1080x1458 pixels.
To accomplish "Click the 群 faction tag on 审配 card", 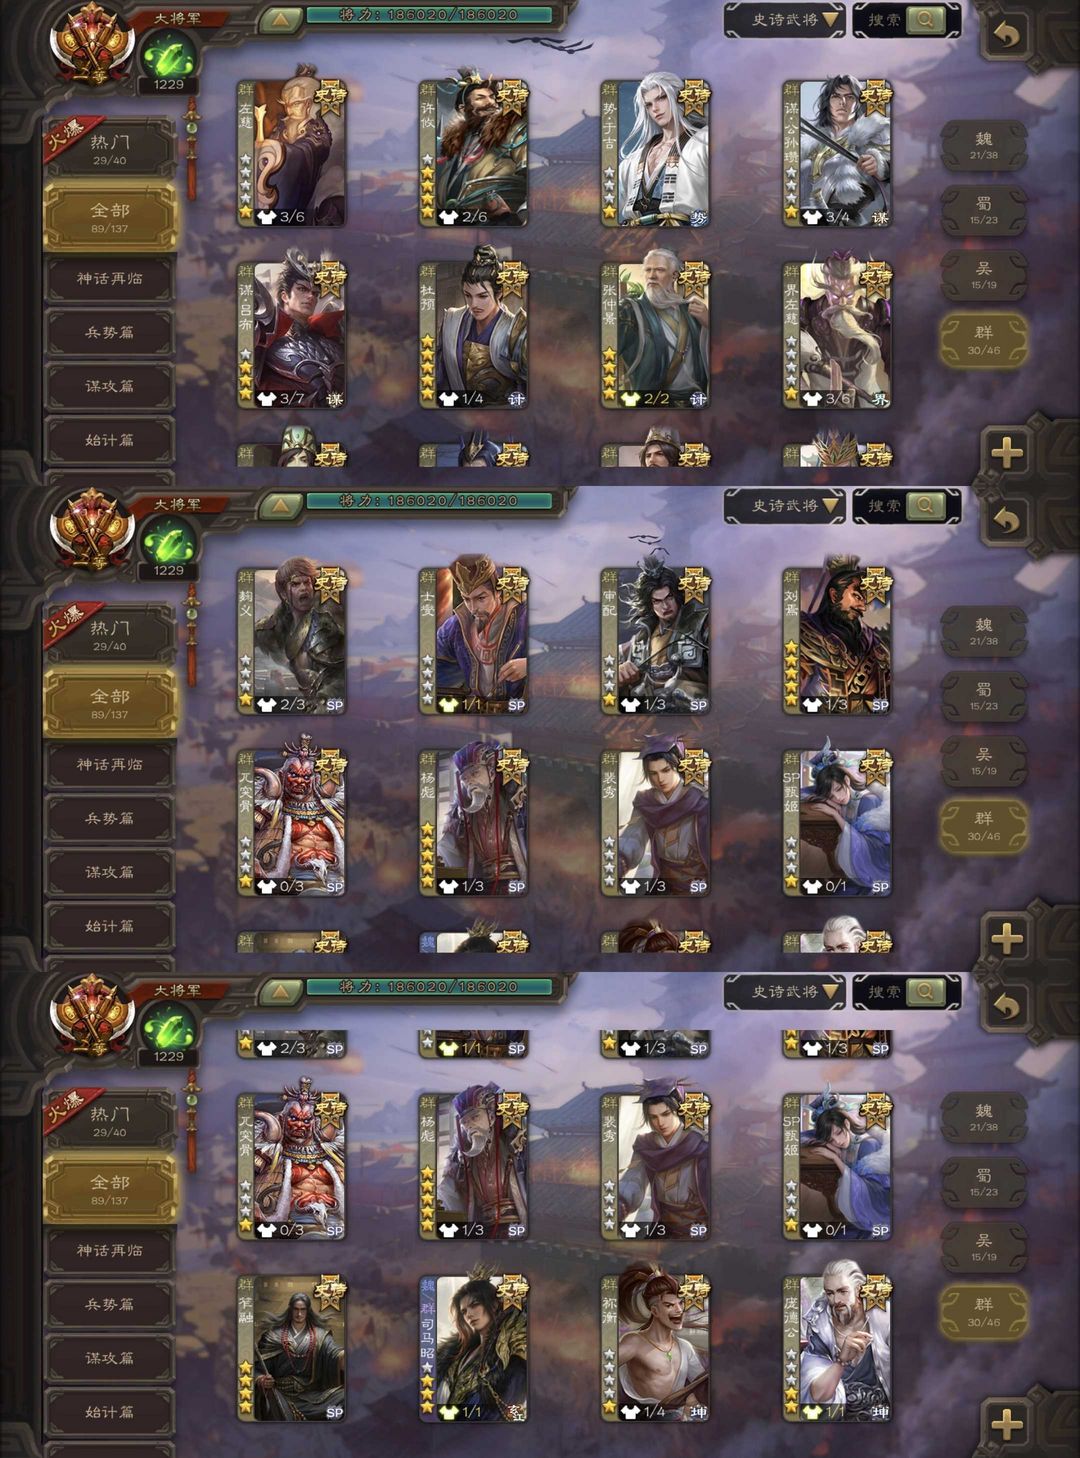I will click(x=609, y=577).
